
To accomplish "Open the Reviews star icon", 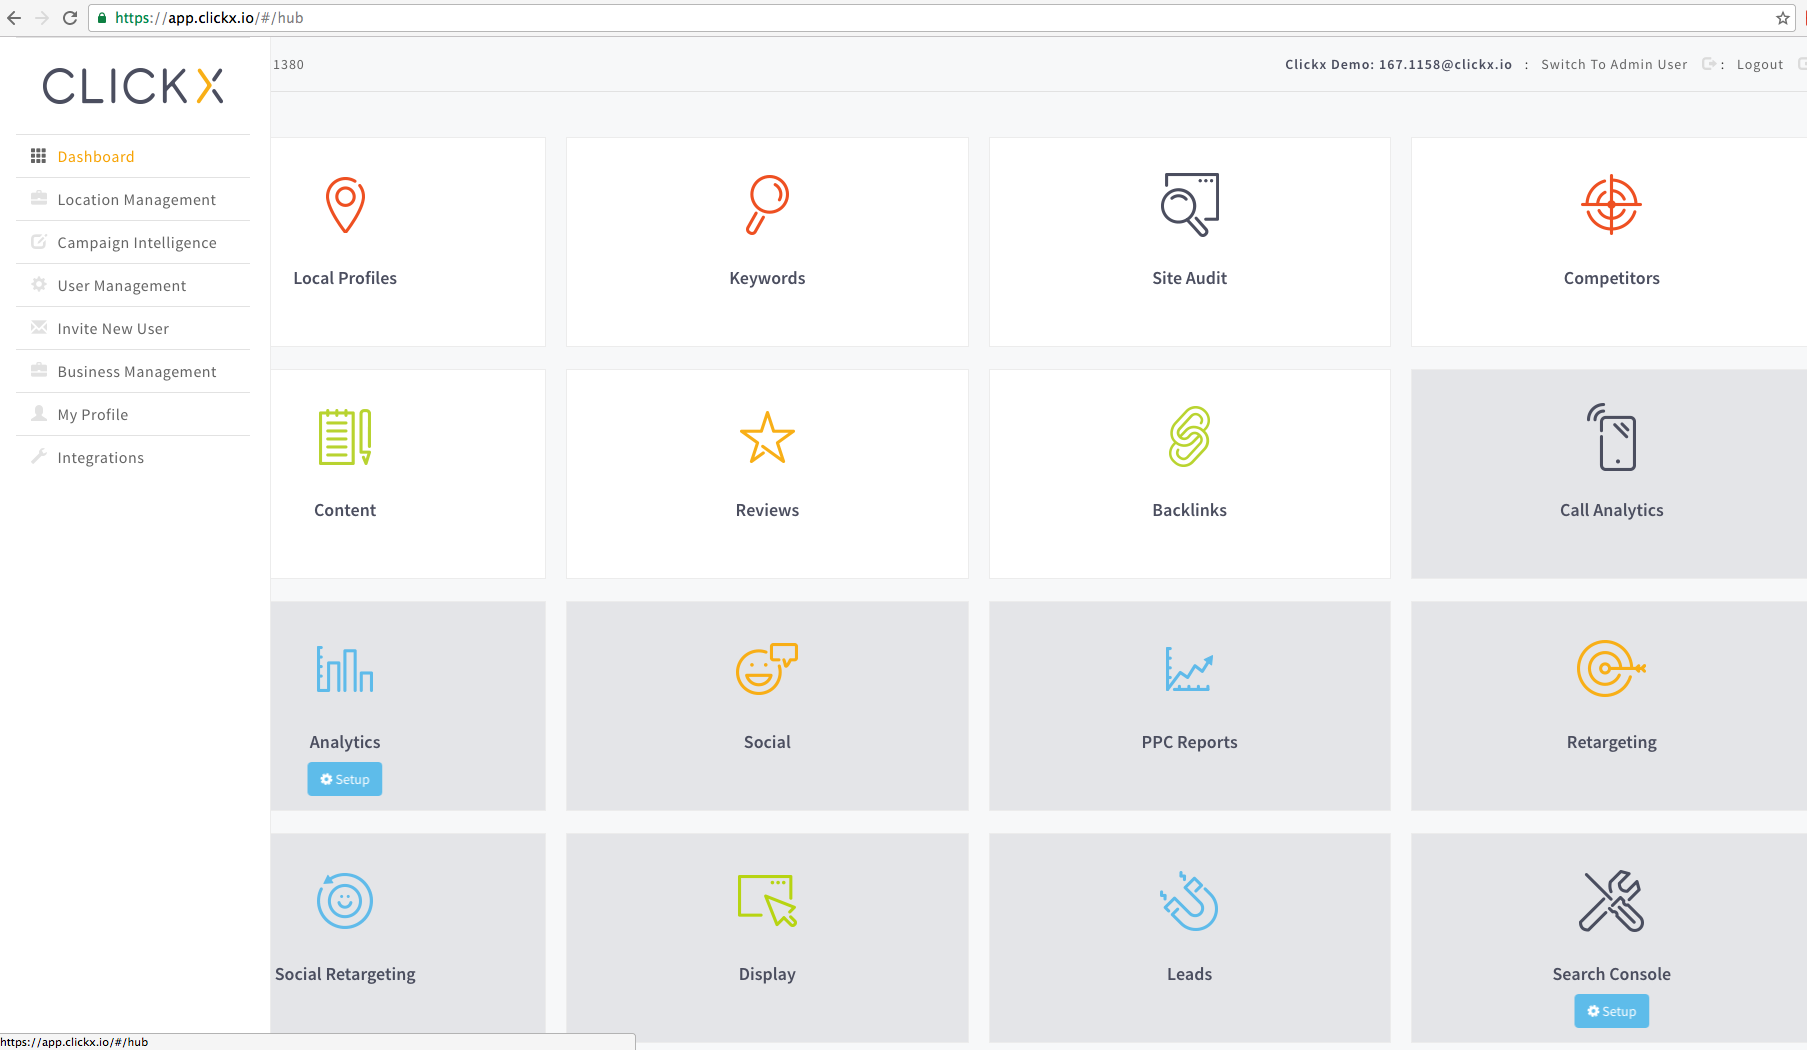I will (x=767, y=437).
